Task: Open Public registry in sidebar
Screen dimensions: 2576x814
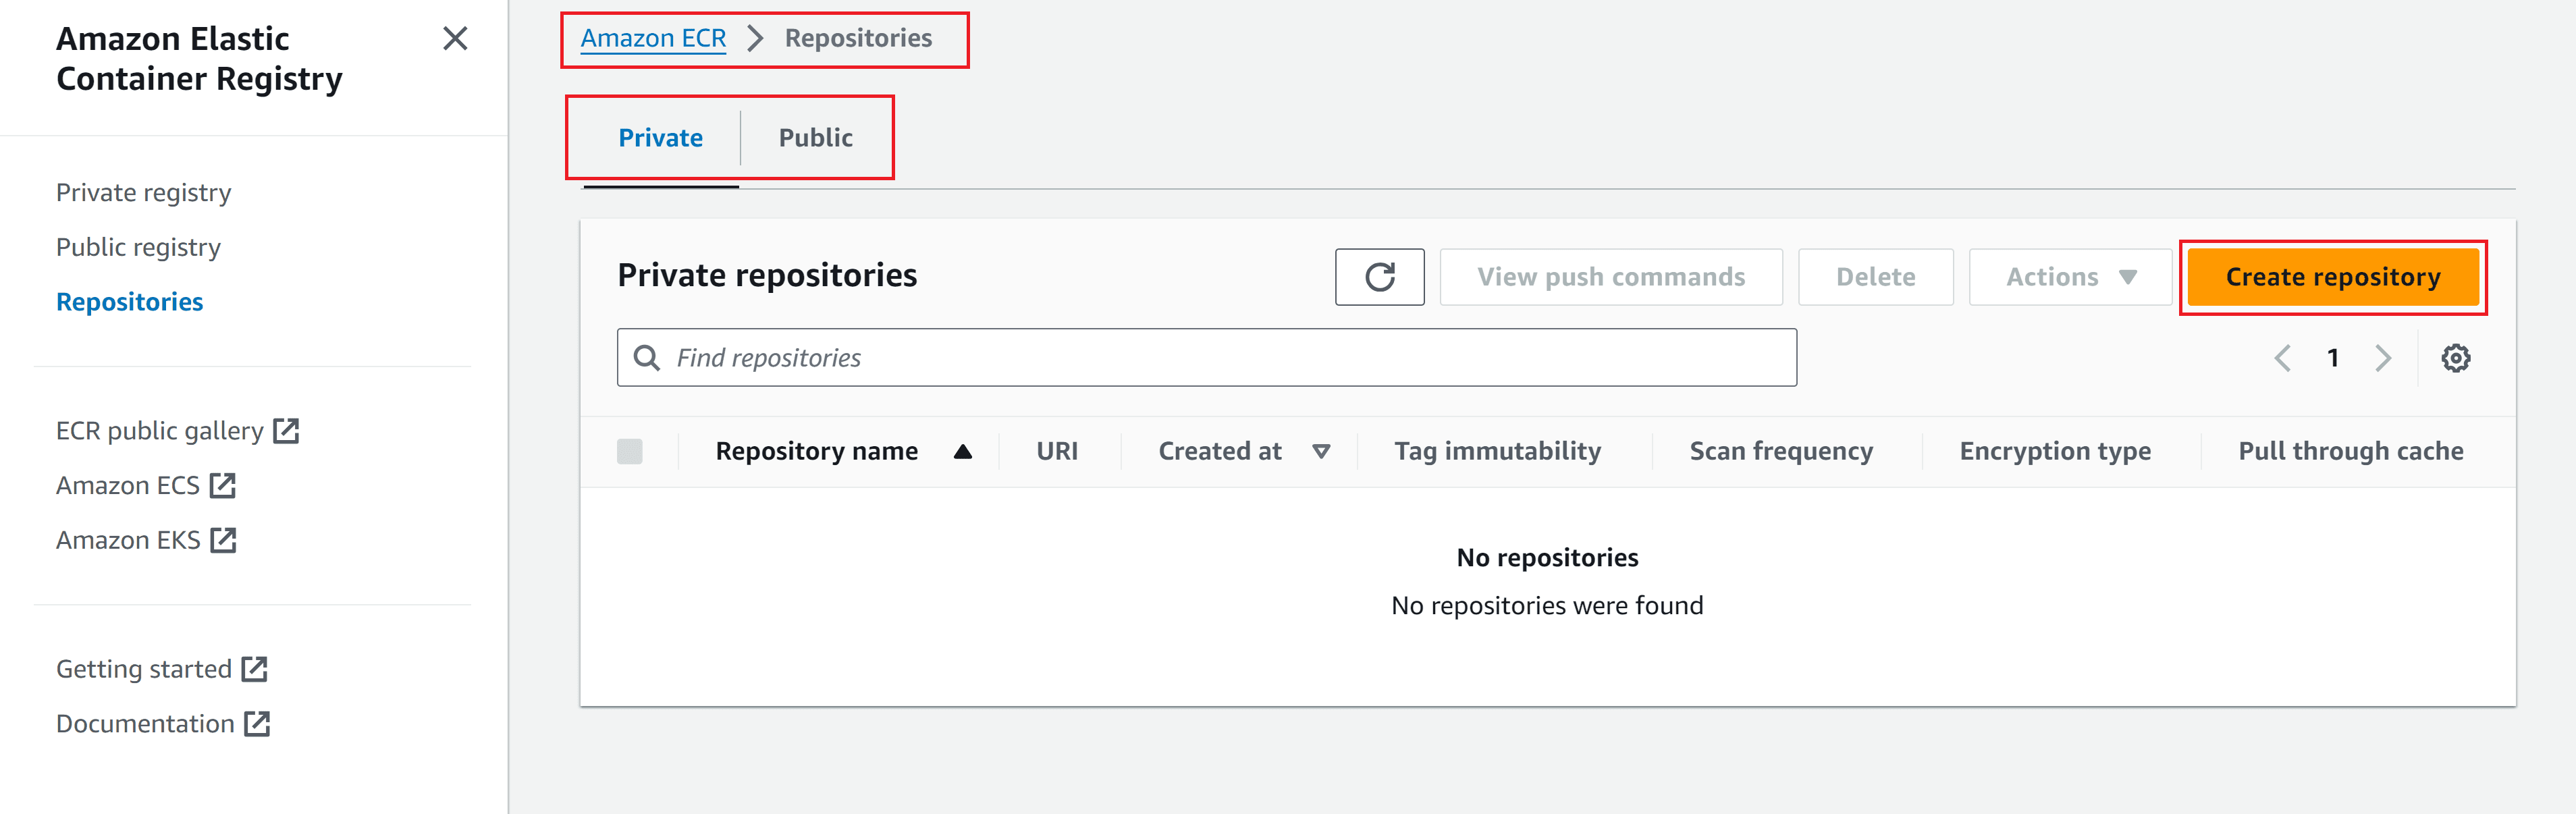Action: click(138, 247)
